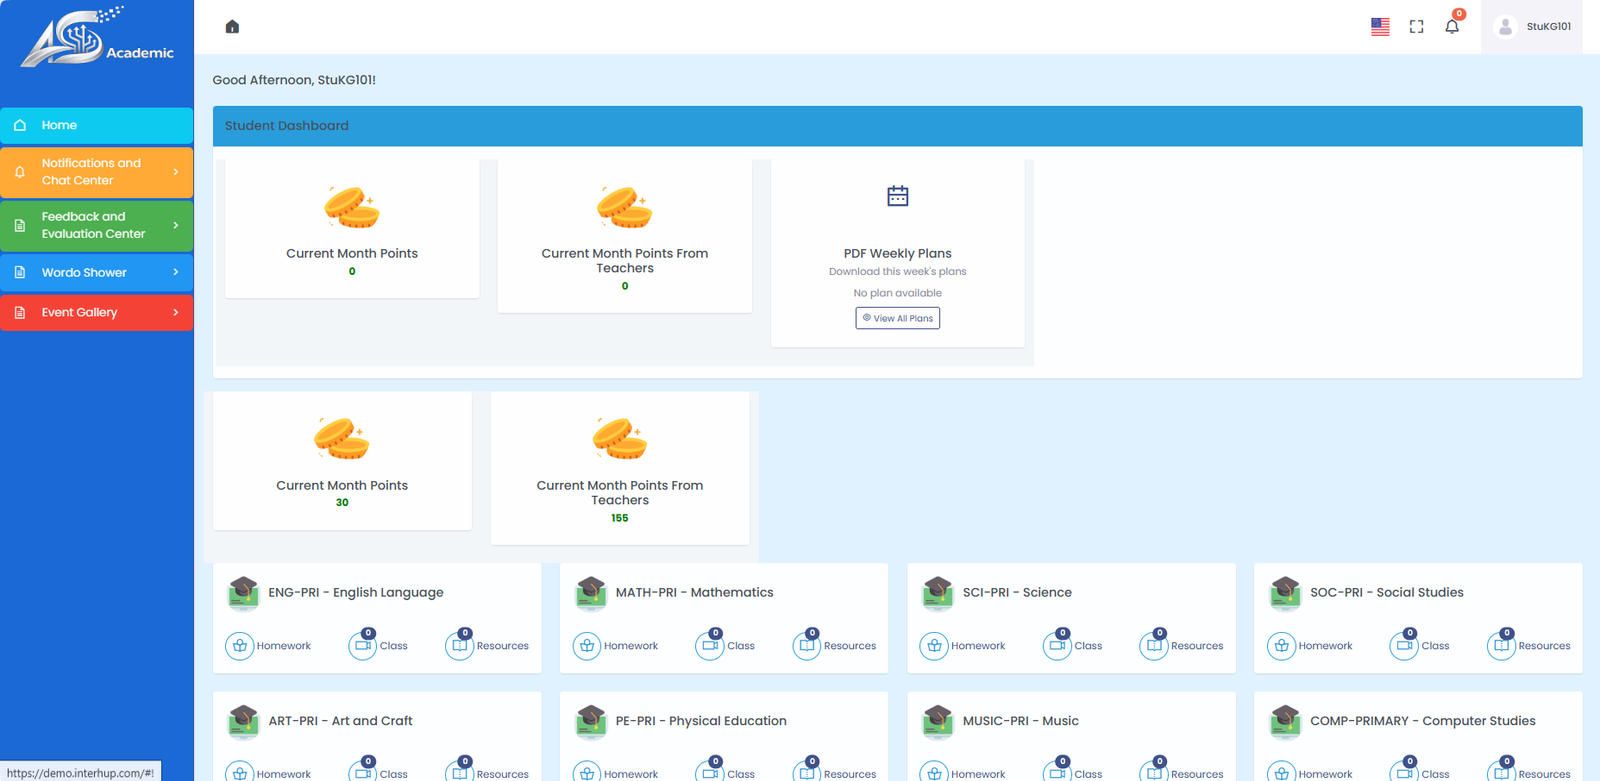Click ART-PRI graduation cap course icon
Viewport: 1600px width, 781px height.
coord(243,721)
